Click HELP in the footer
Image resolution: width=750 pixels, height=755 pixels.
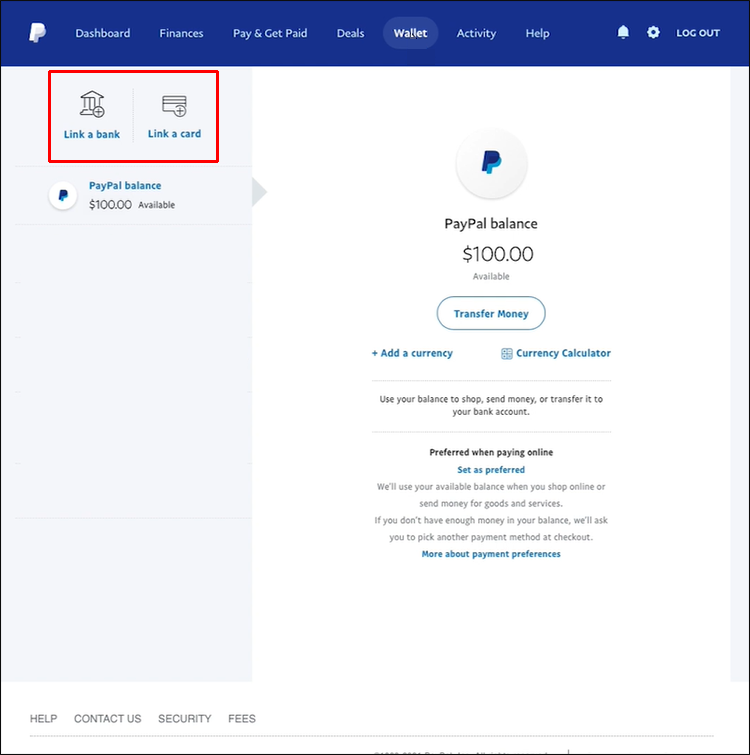(43, 718)
